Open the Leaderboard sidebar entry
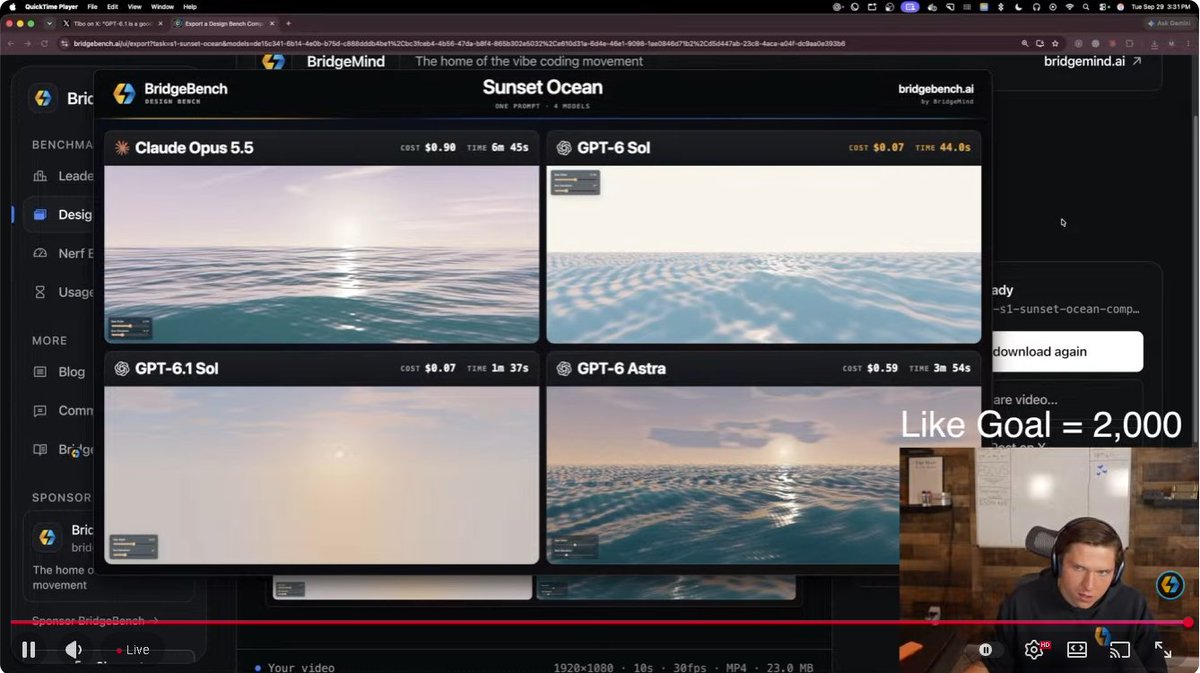1200x673 pixels. point(65,176)
